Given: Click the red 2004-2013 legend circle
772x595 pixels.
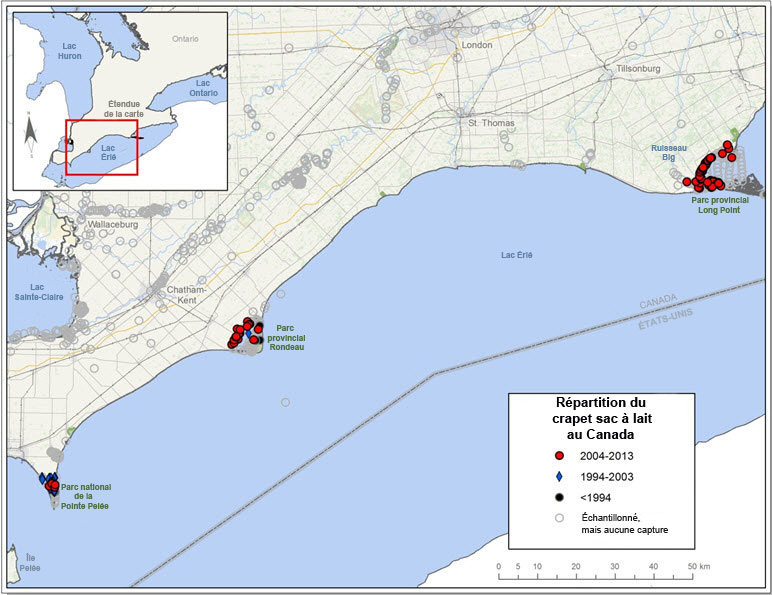Looking at the screenshot, I should click(560, 456).
